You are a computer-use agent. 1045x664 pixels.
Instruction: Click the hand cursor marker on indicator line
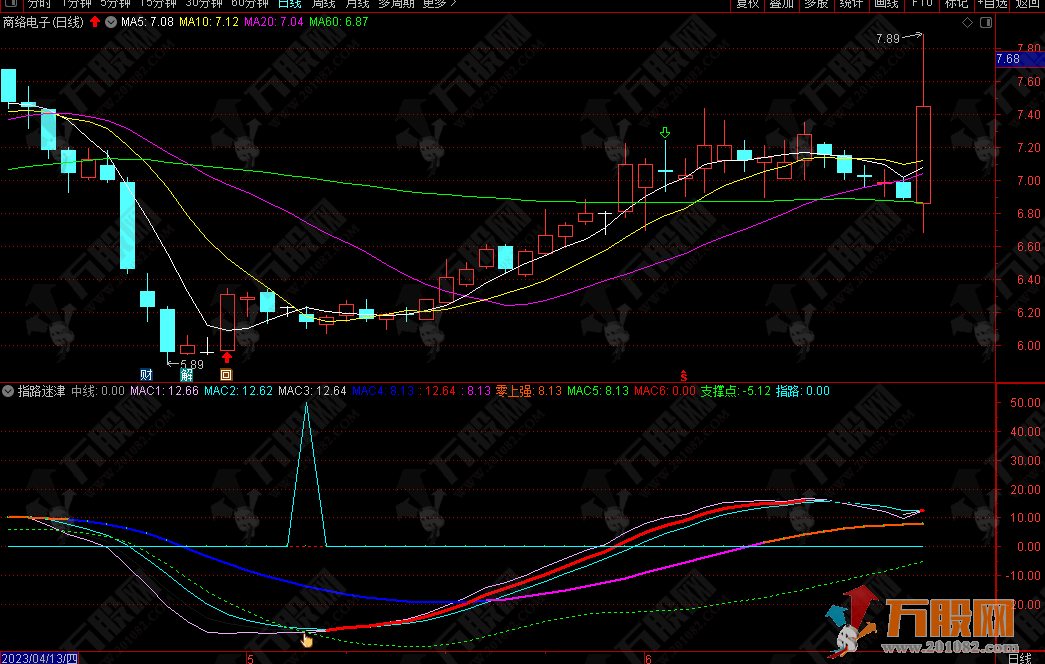(307, 641)
